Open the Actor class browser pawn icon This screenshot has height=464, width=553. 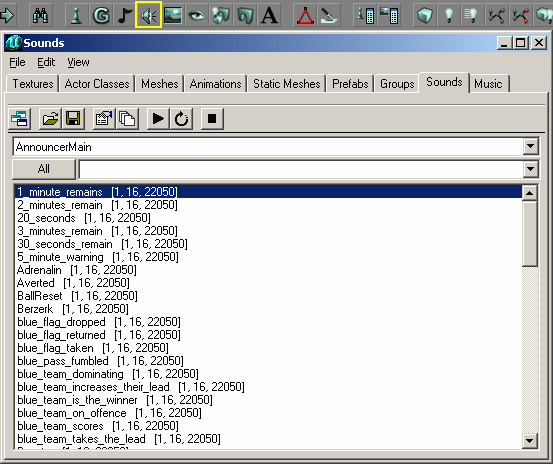pyautogui.click(x=76, y=15)
